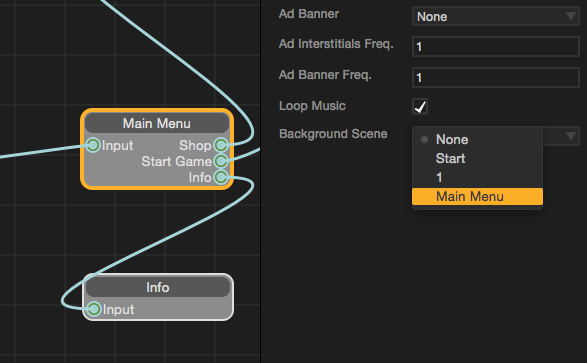The width and height of the screenshot is (587, 363).
Task: Open the Ad Banner dropdown
Action: point(496,16)
